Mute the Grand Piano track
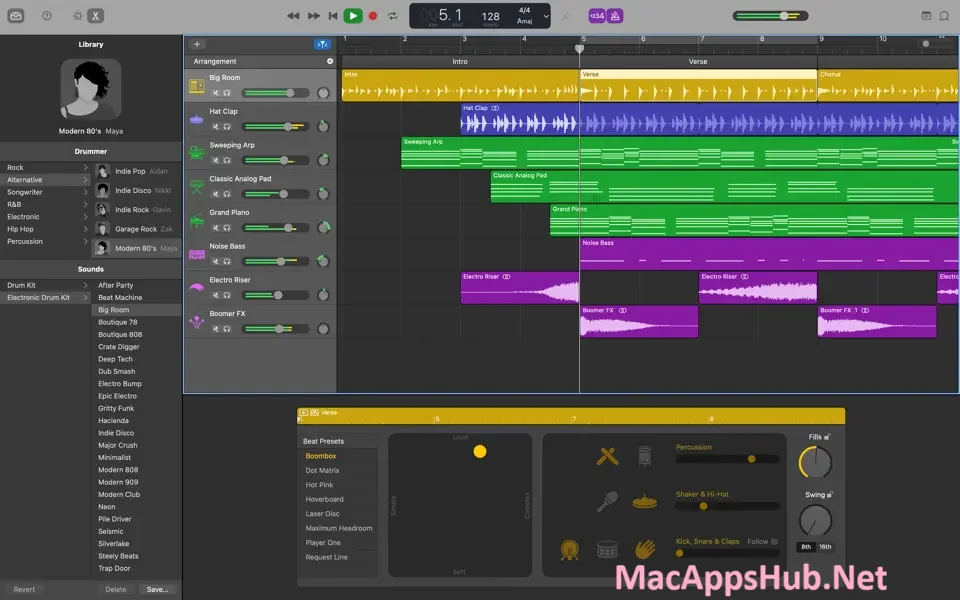 pyautogui.click(x=216, y=228)
